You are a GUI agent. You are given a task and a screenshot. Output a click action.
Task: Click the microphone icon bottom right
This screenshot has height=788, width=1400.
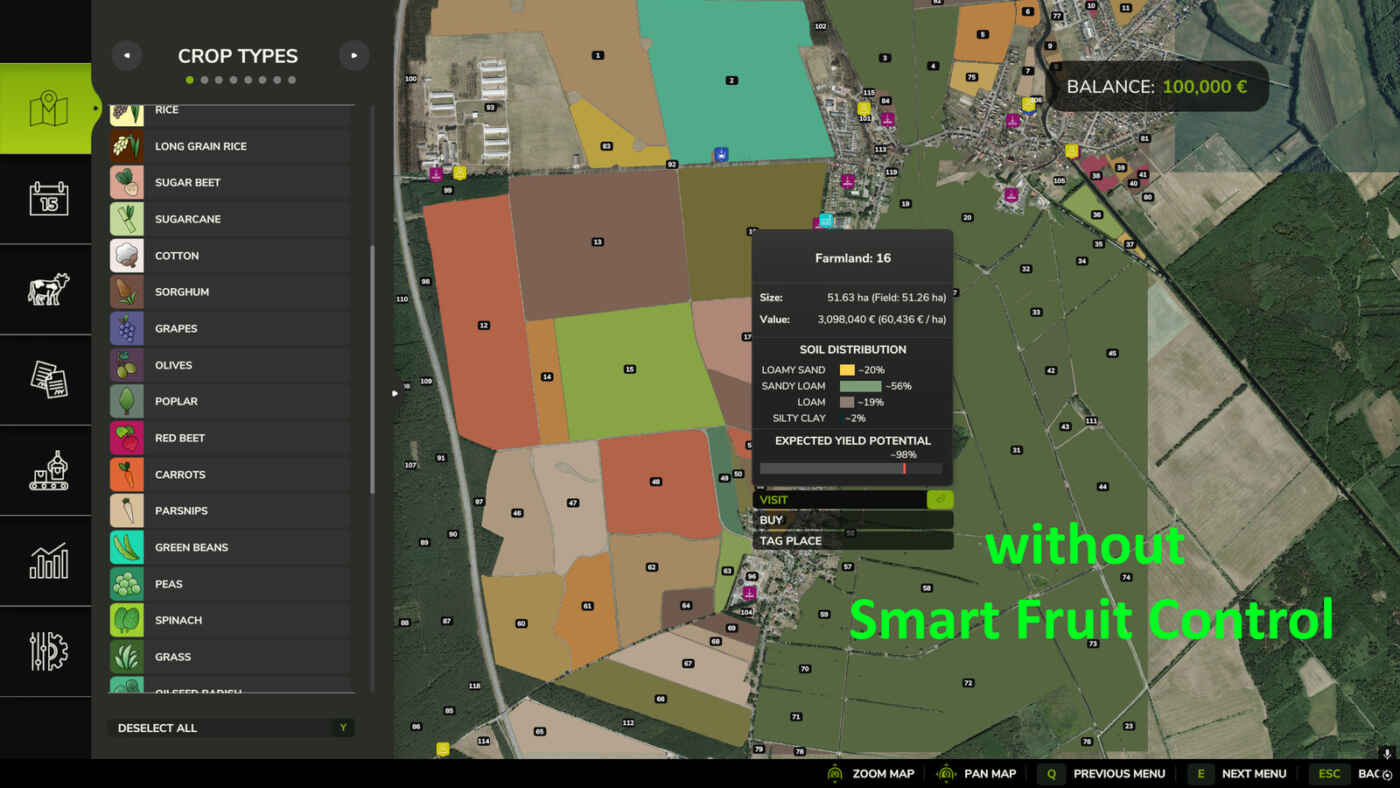(x=1386, y=752)
